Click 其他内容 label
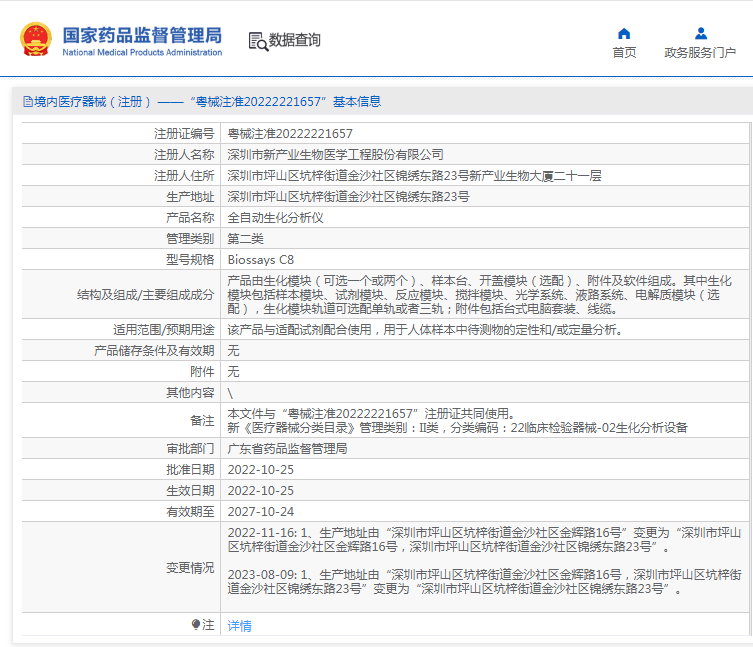This screenshot has height=647, width=753. pos(190,392)
